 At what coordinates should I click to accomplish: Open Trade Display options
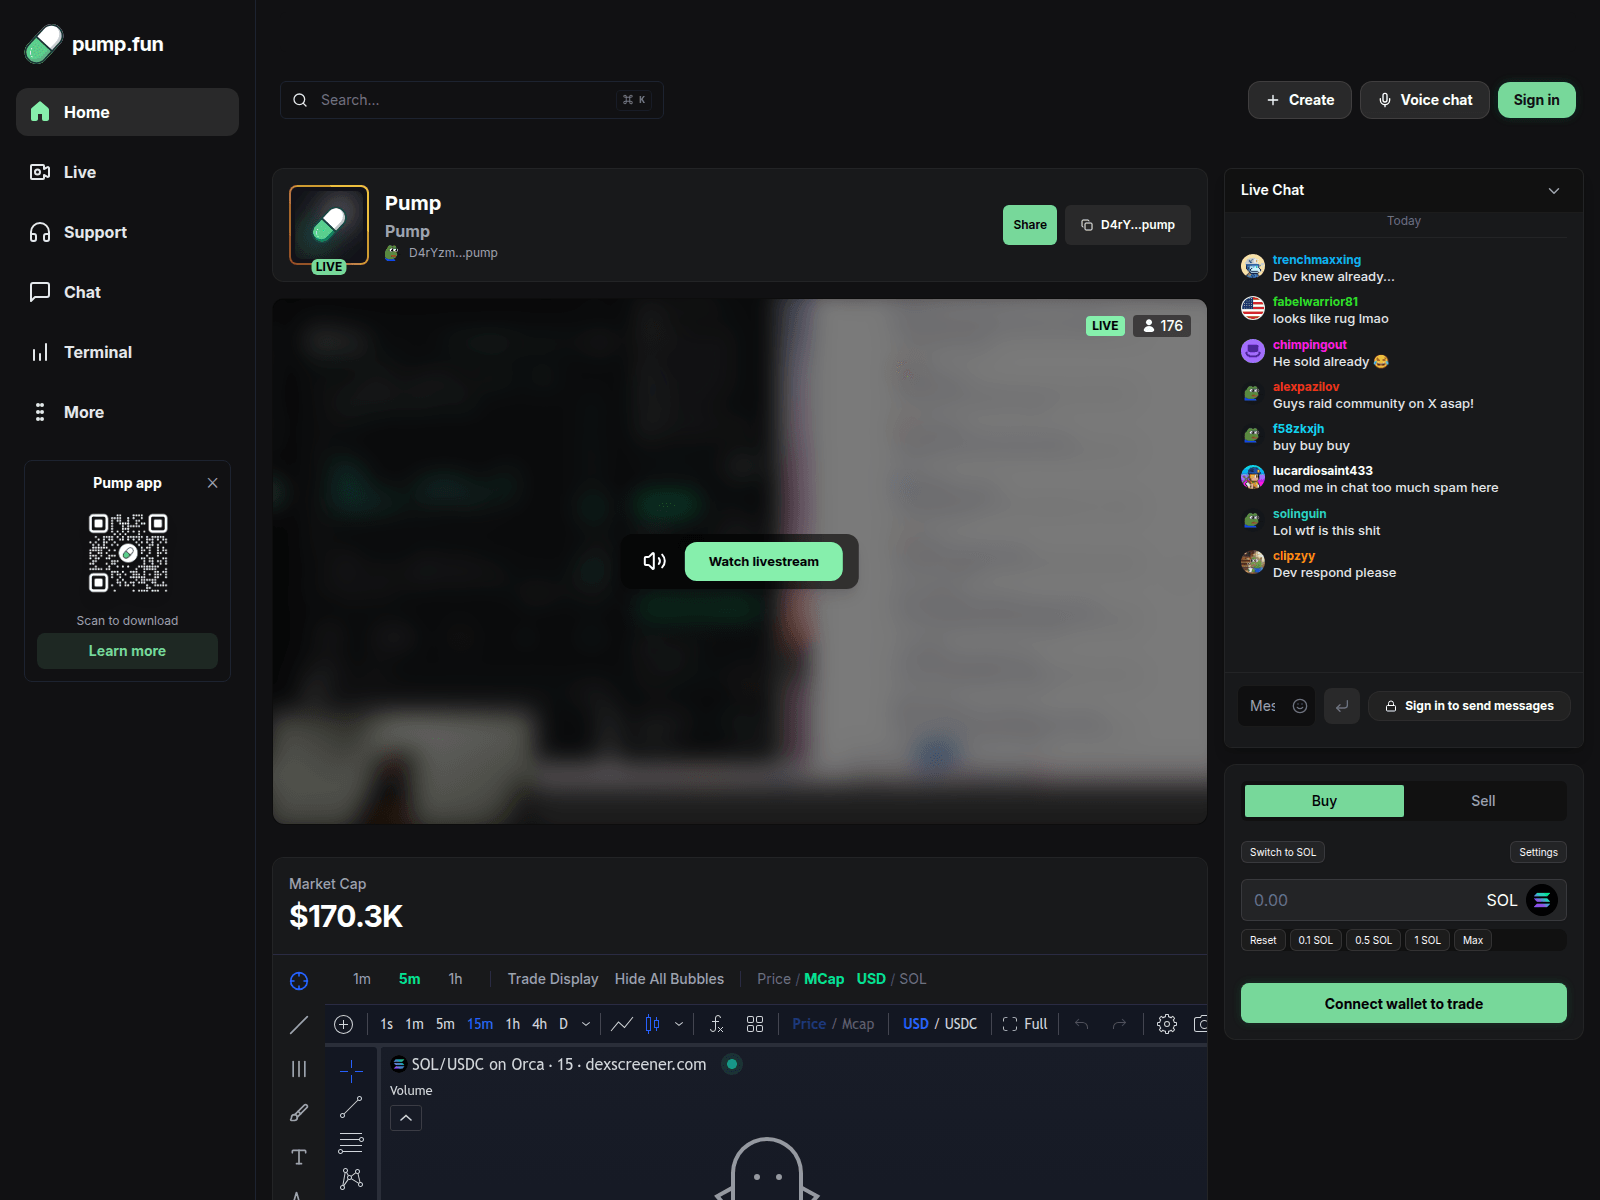click(x=553, y=979)
